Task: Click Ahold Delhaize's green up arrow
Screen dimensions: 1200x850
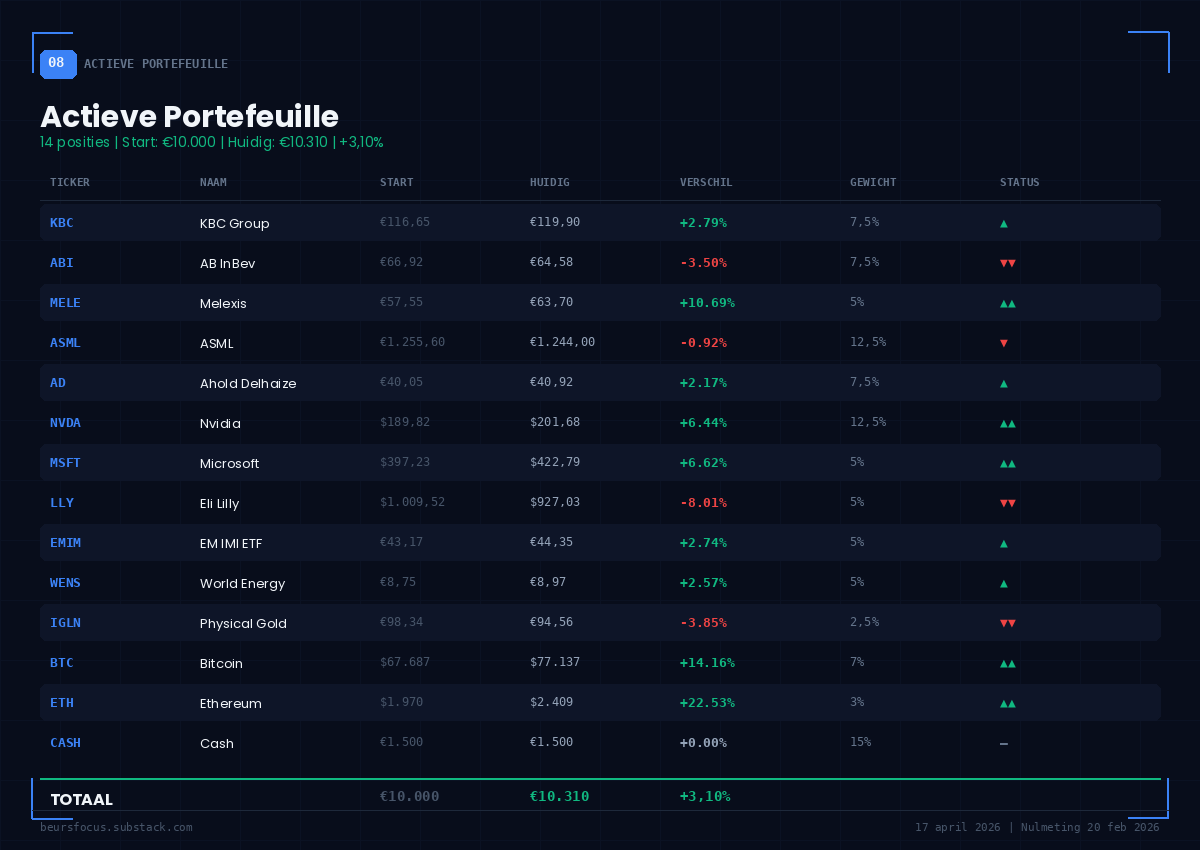Action: [x=1003, y=382]
